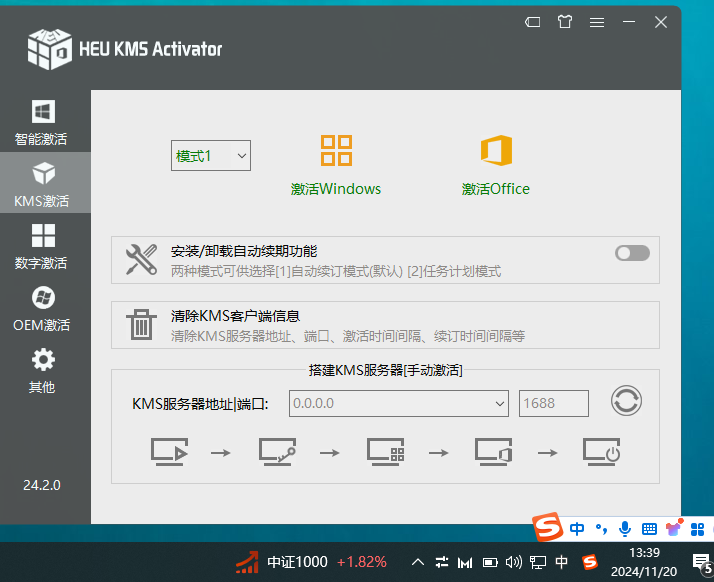
Task: Click the M-shaped tray icon
Action: pos(465,563)
